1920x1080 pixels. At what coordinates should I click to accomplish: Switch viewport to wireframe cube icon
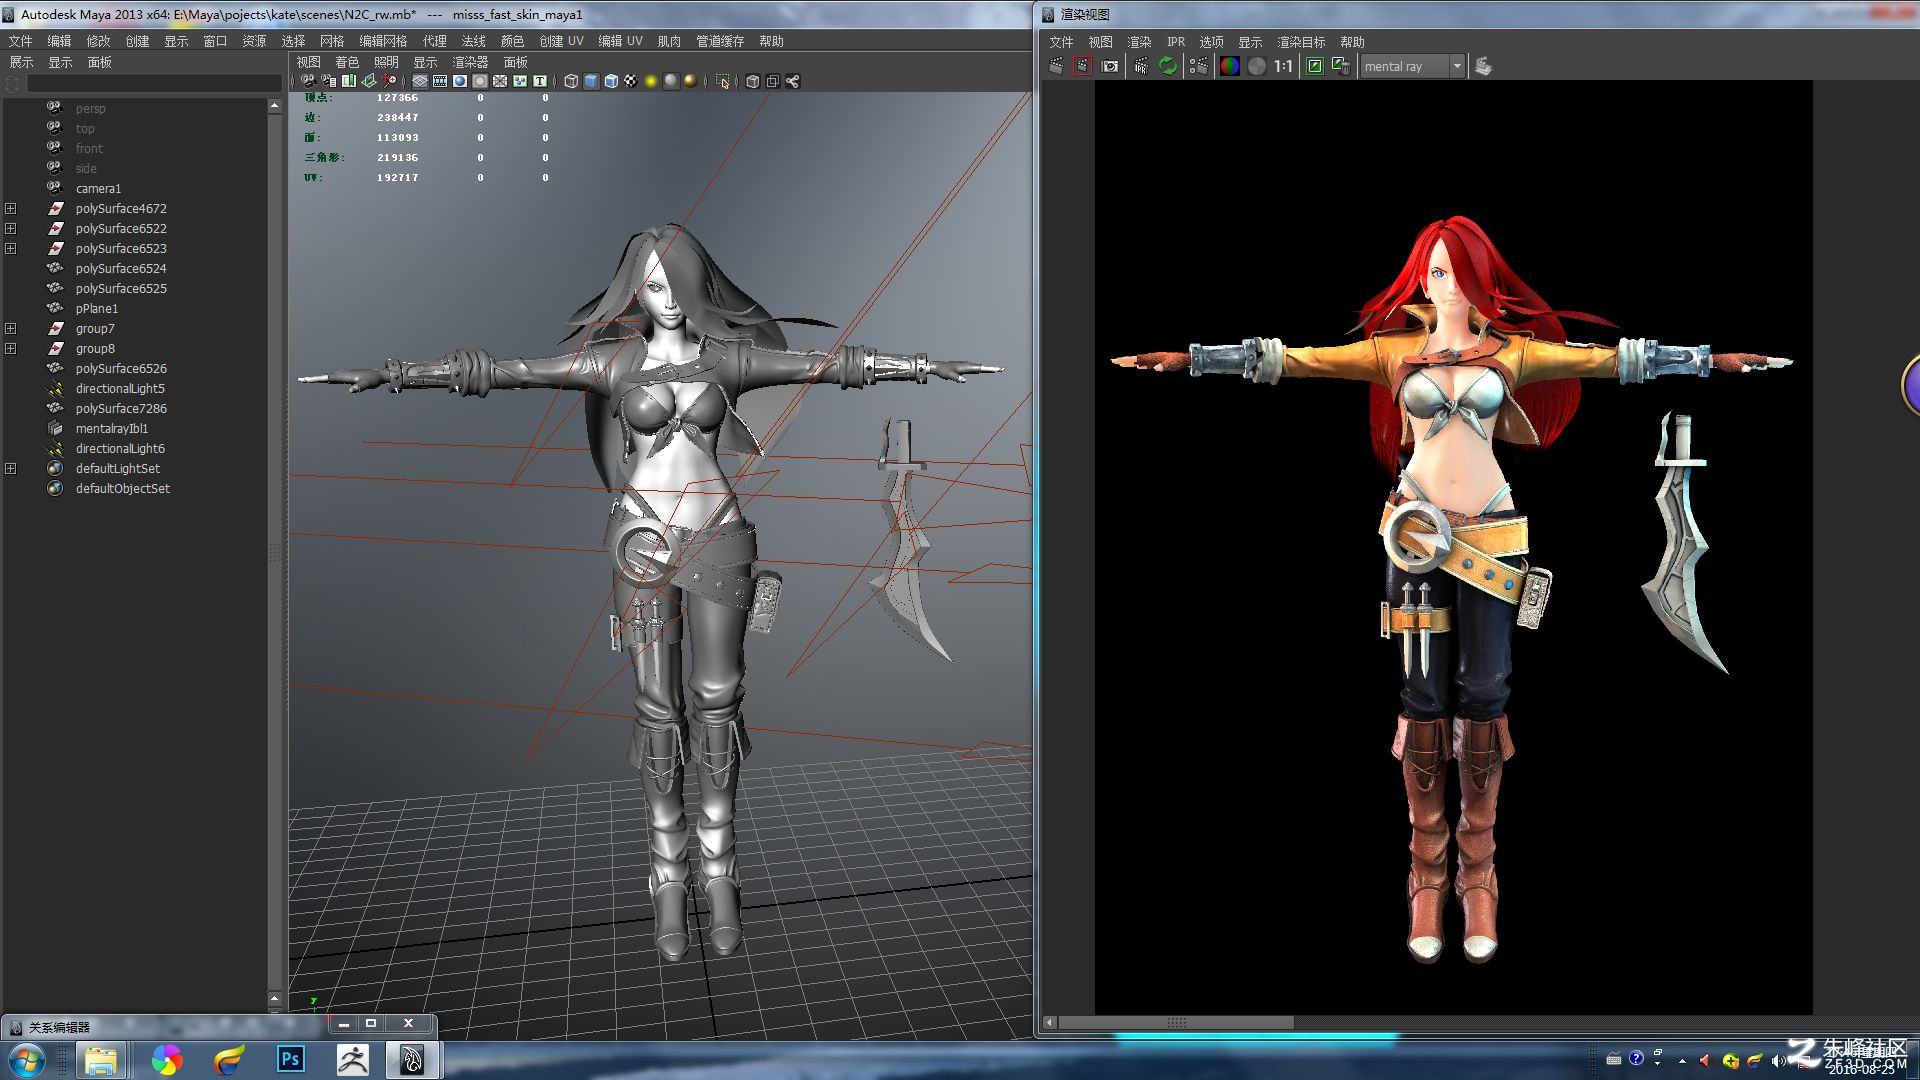(x=571, y=81)
